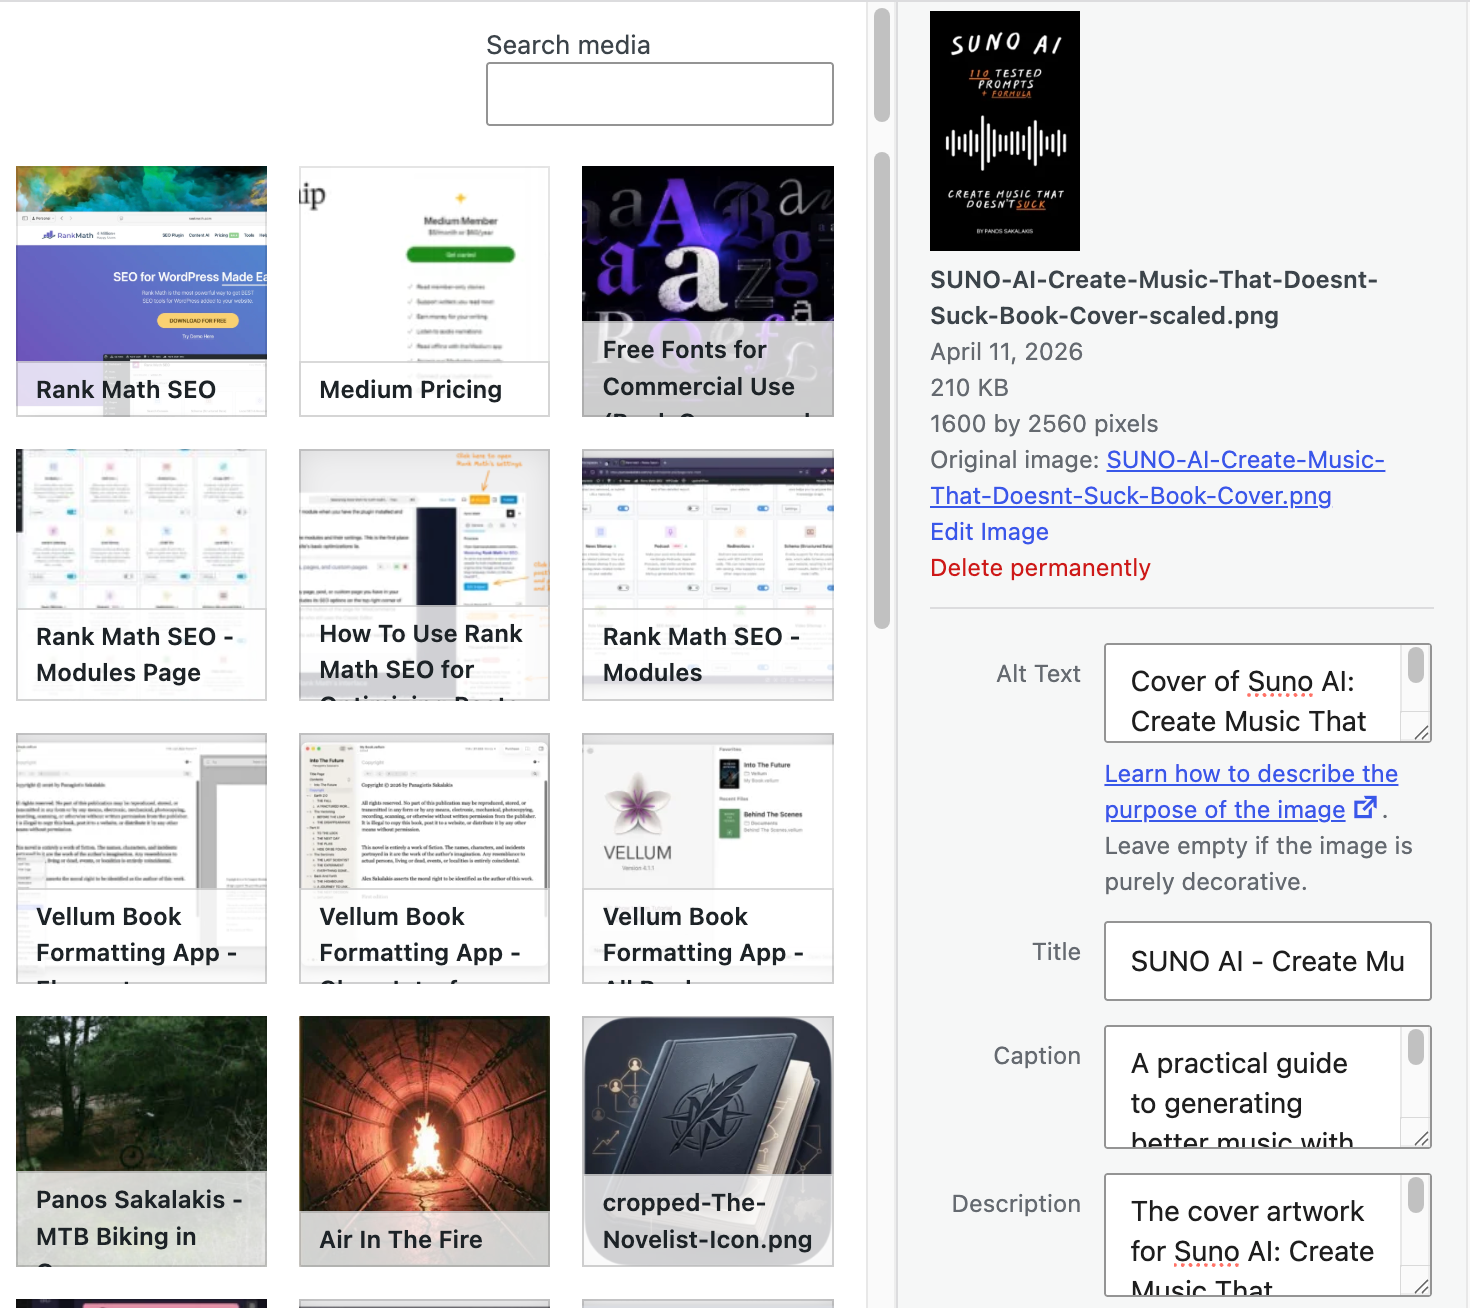Click into the Title field
The width and height of the screenshot is (1470, 1308).
(x=1267, y=961)
